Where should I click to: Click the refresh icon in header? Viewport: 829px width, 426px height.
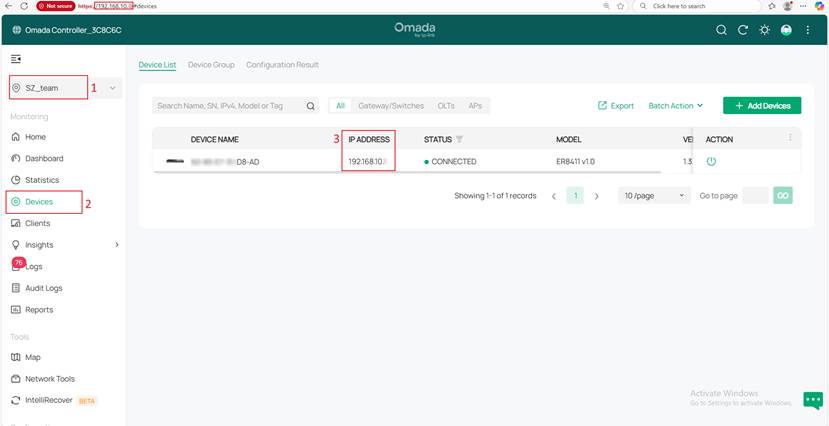(x=743, y=30)
